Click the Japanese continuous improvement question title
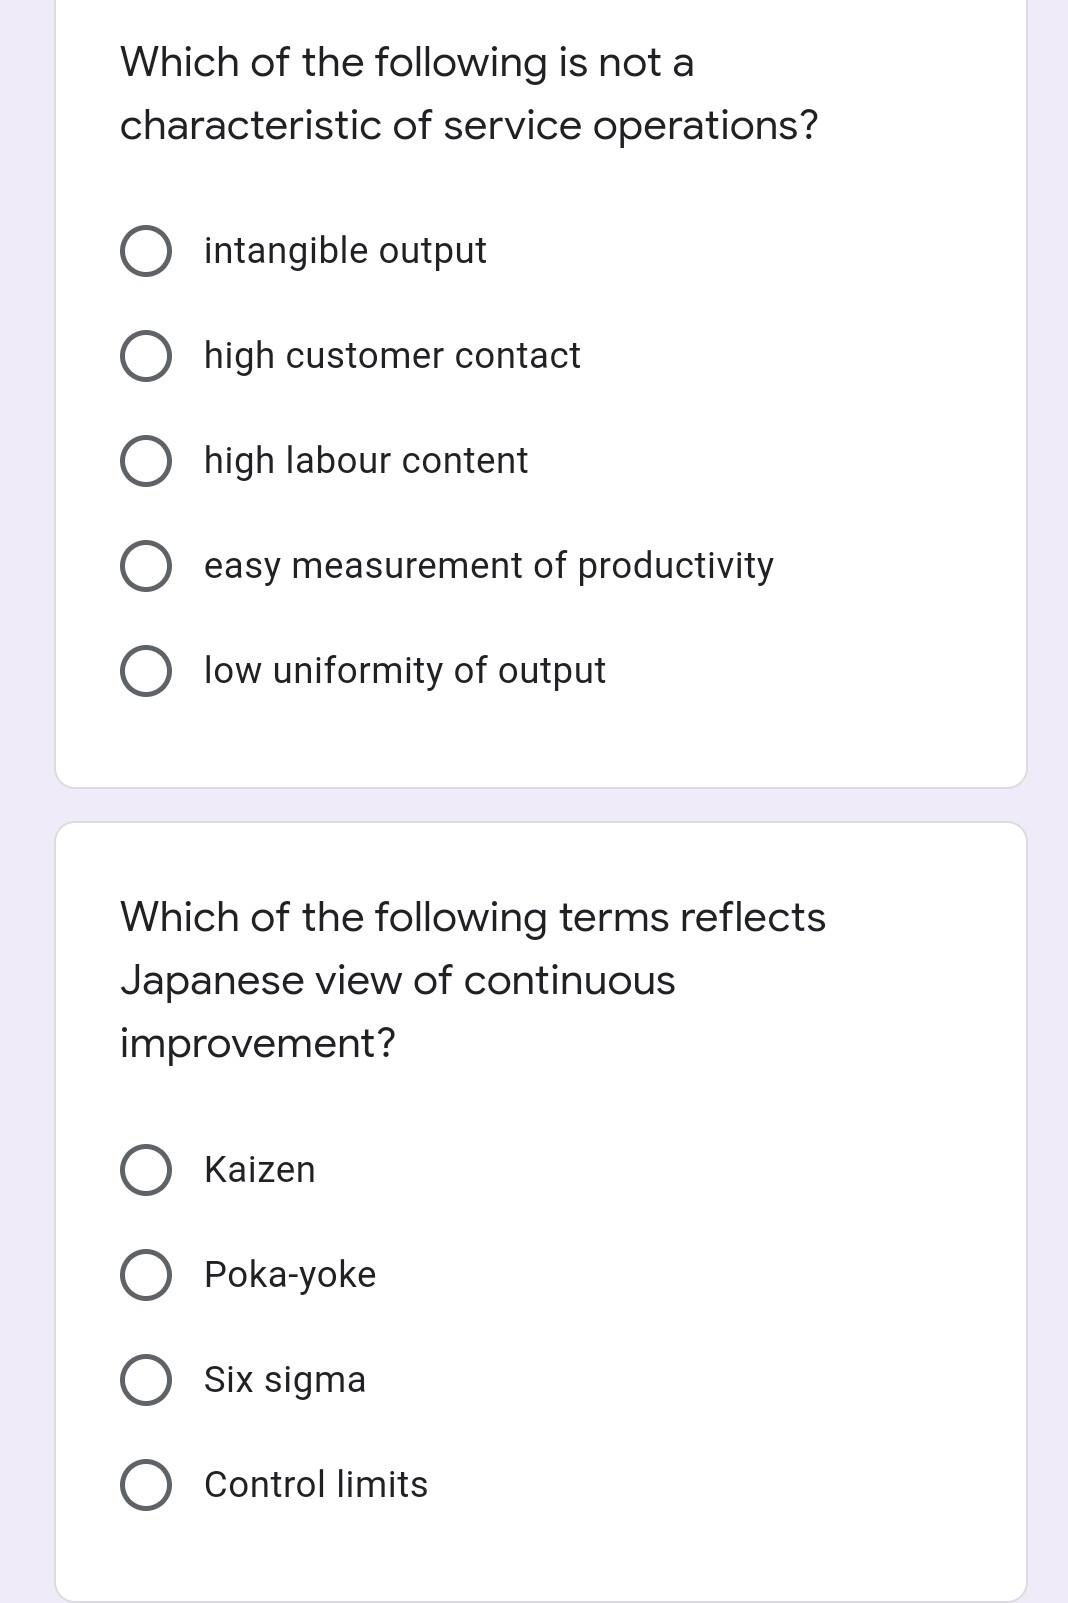1068x1603 pixels. pyautogui.click(x=472, y=979)
